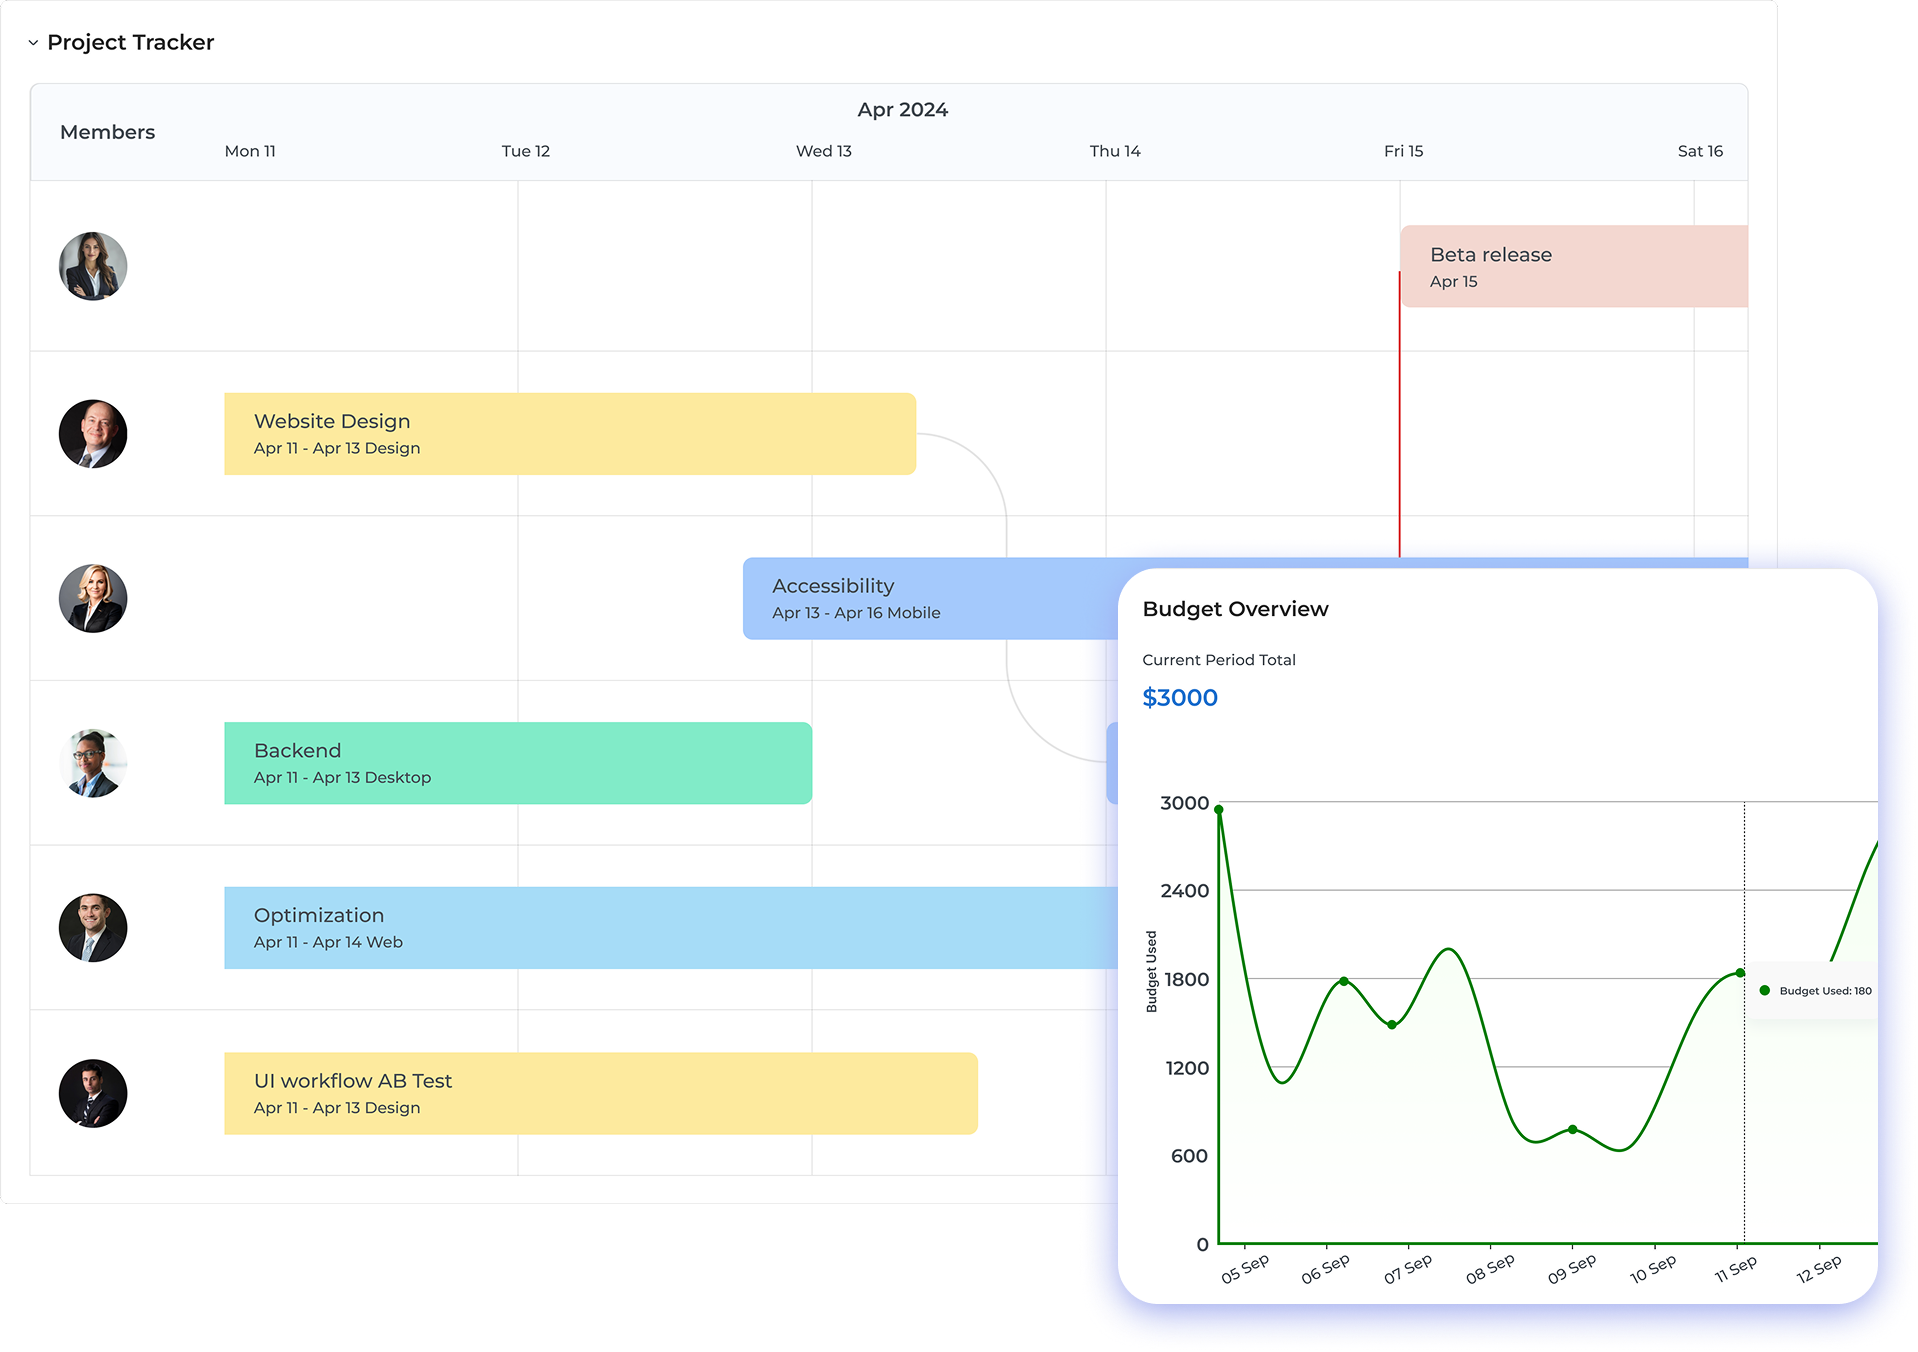Click the Optimization assignee's photo
The height and width of the screenshot is (1352, 1918).
click(x=93, y=927)
